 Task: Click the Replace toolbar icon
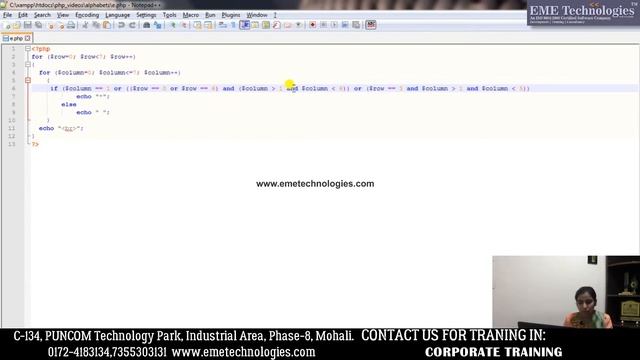point(158,25)
